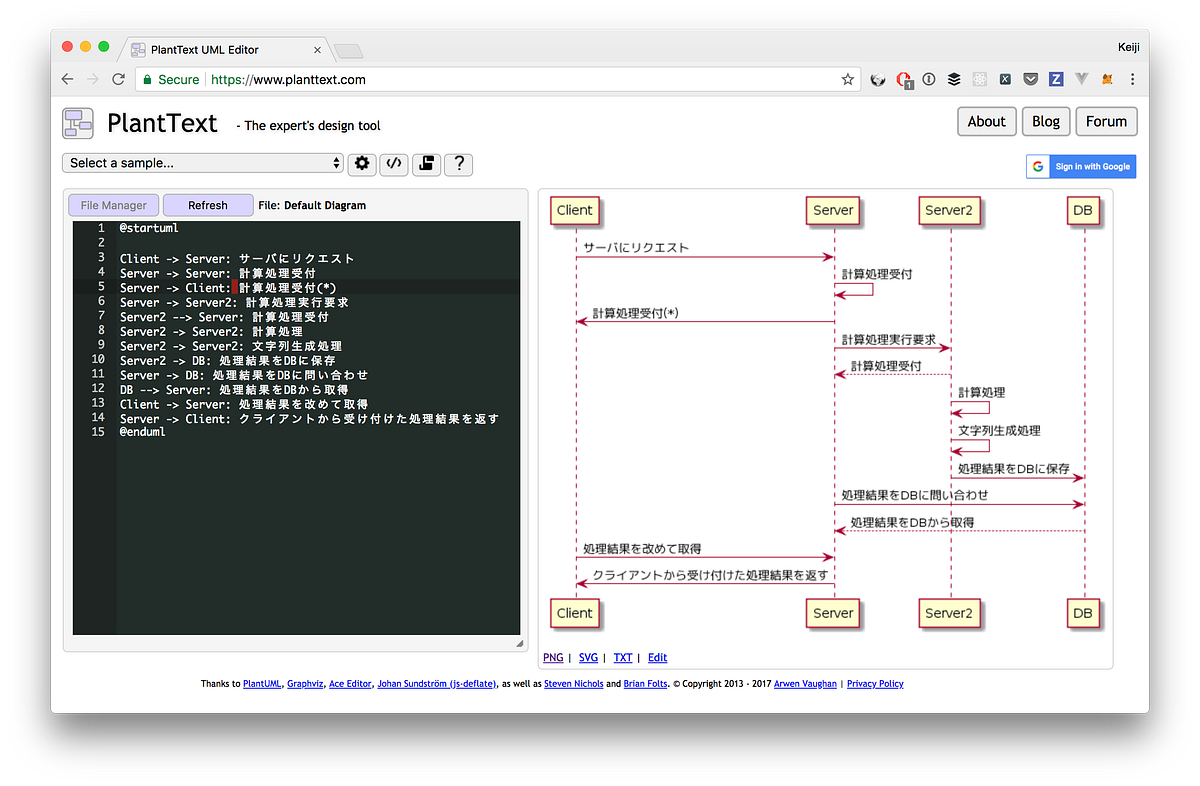Open the help question mark icon

pyautogui.click(x=458, y=164)
